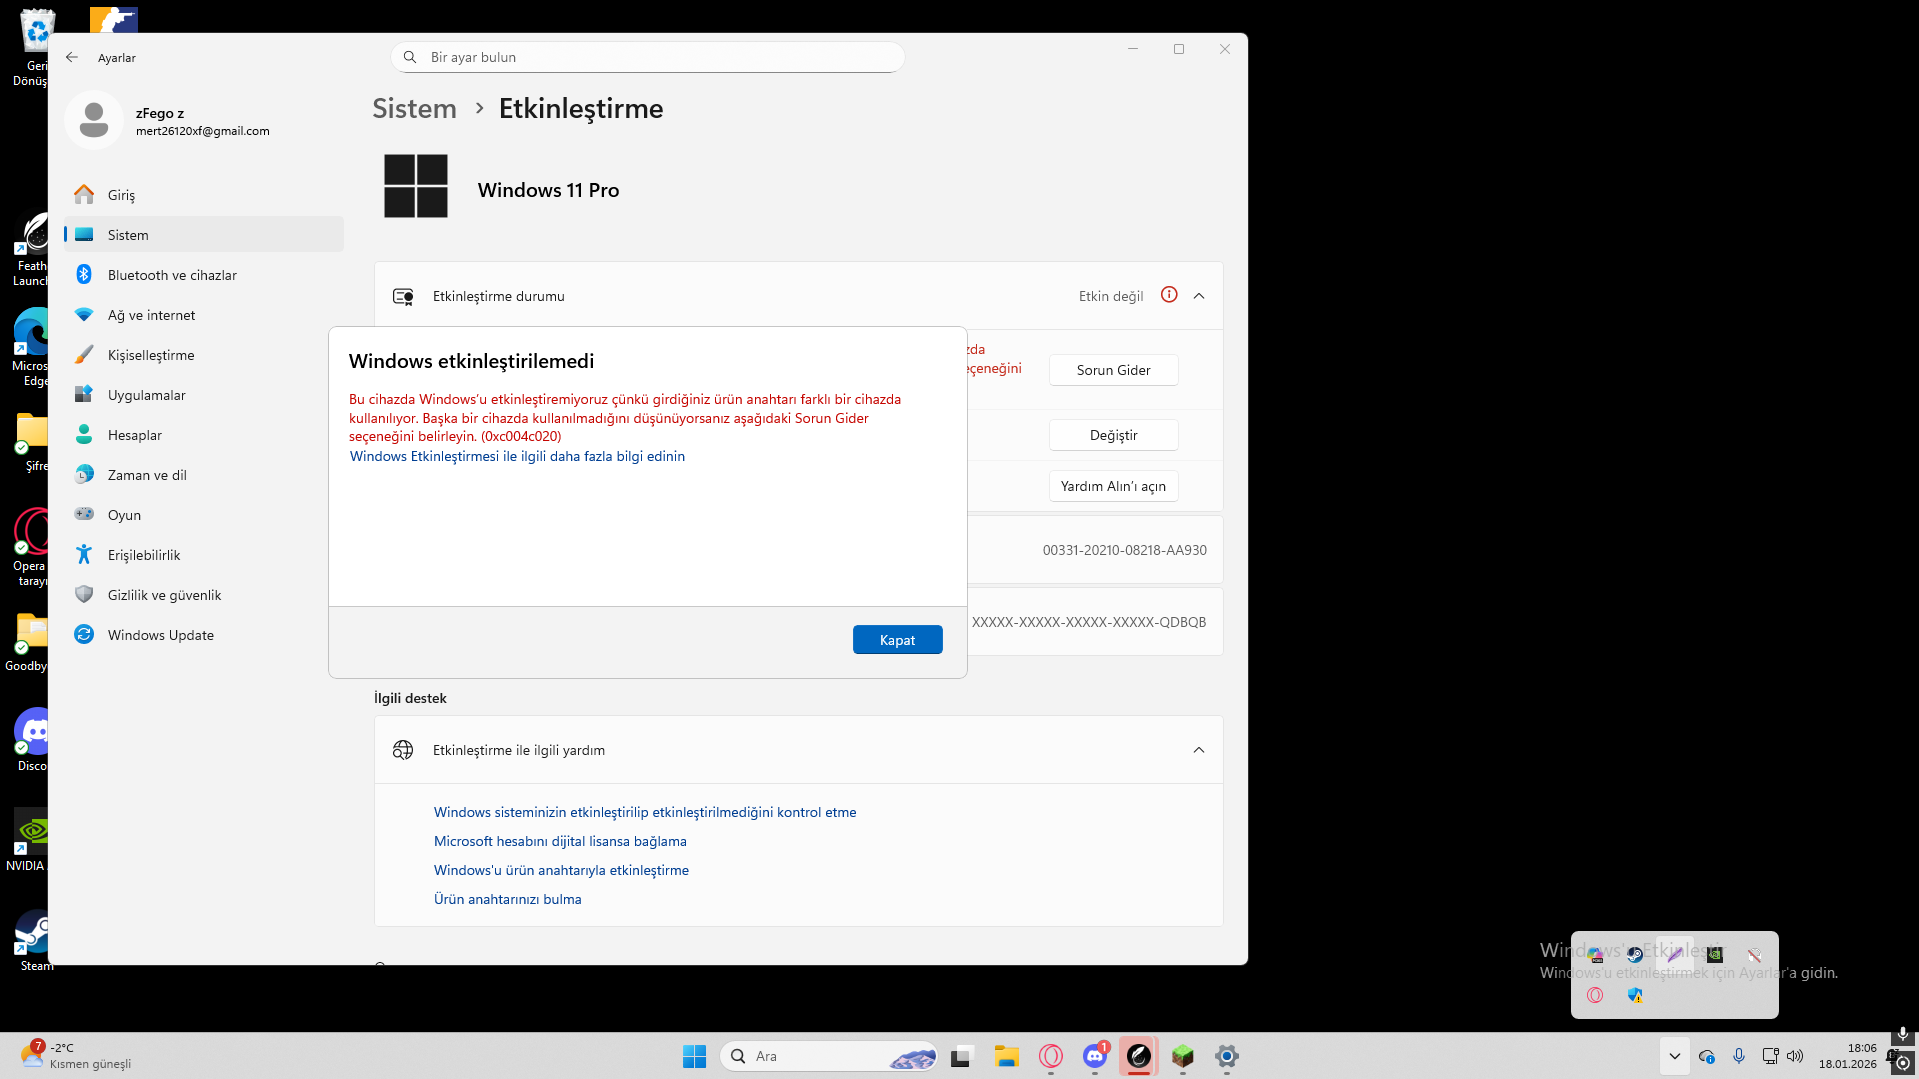
Task: Select the Opera desktop shortcut
Action: (30, 547)
